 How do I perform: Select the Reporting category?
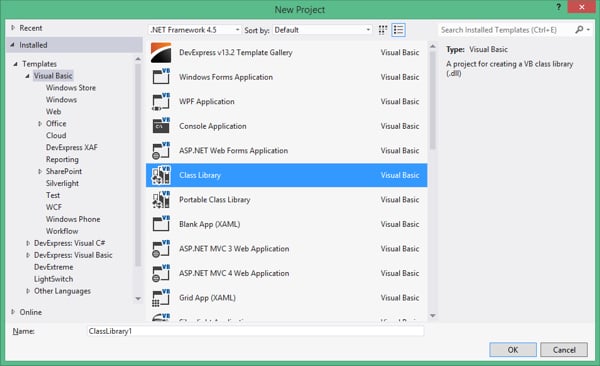62,159
